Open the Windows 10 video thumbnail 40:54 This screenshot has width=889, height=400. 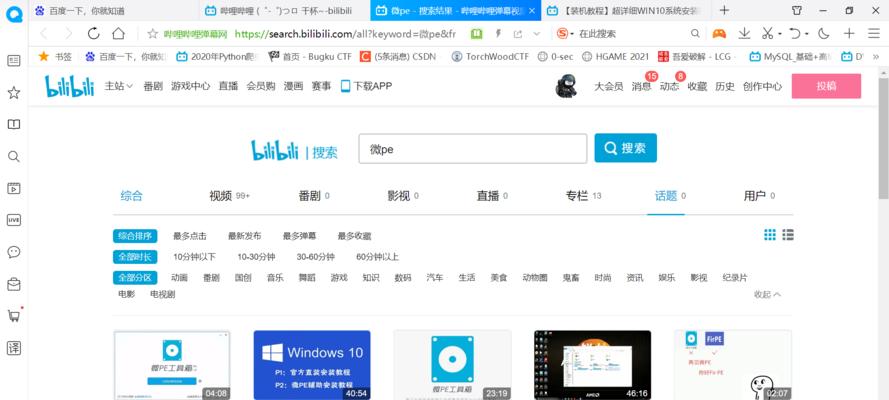pyautogui.click(x=312, y=365)
